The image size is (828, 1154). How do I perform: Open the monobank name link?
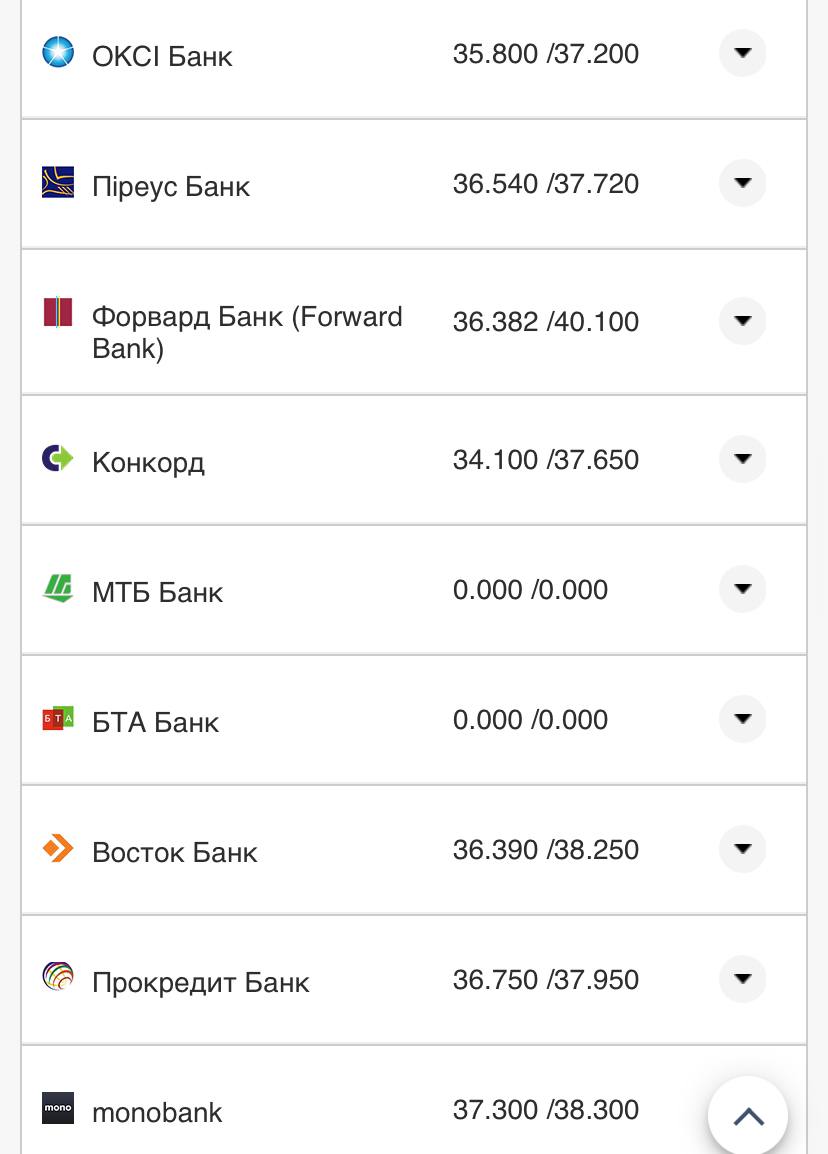[157, 1112]
